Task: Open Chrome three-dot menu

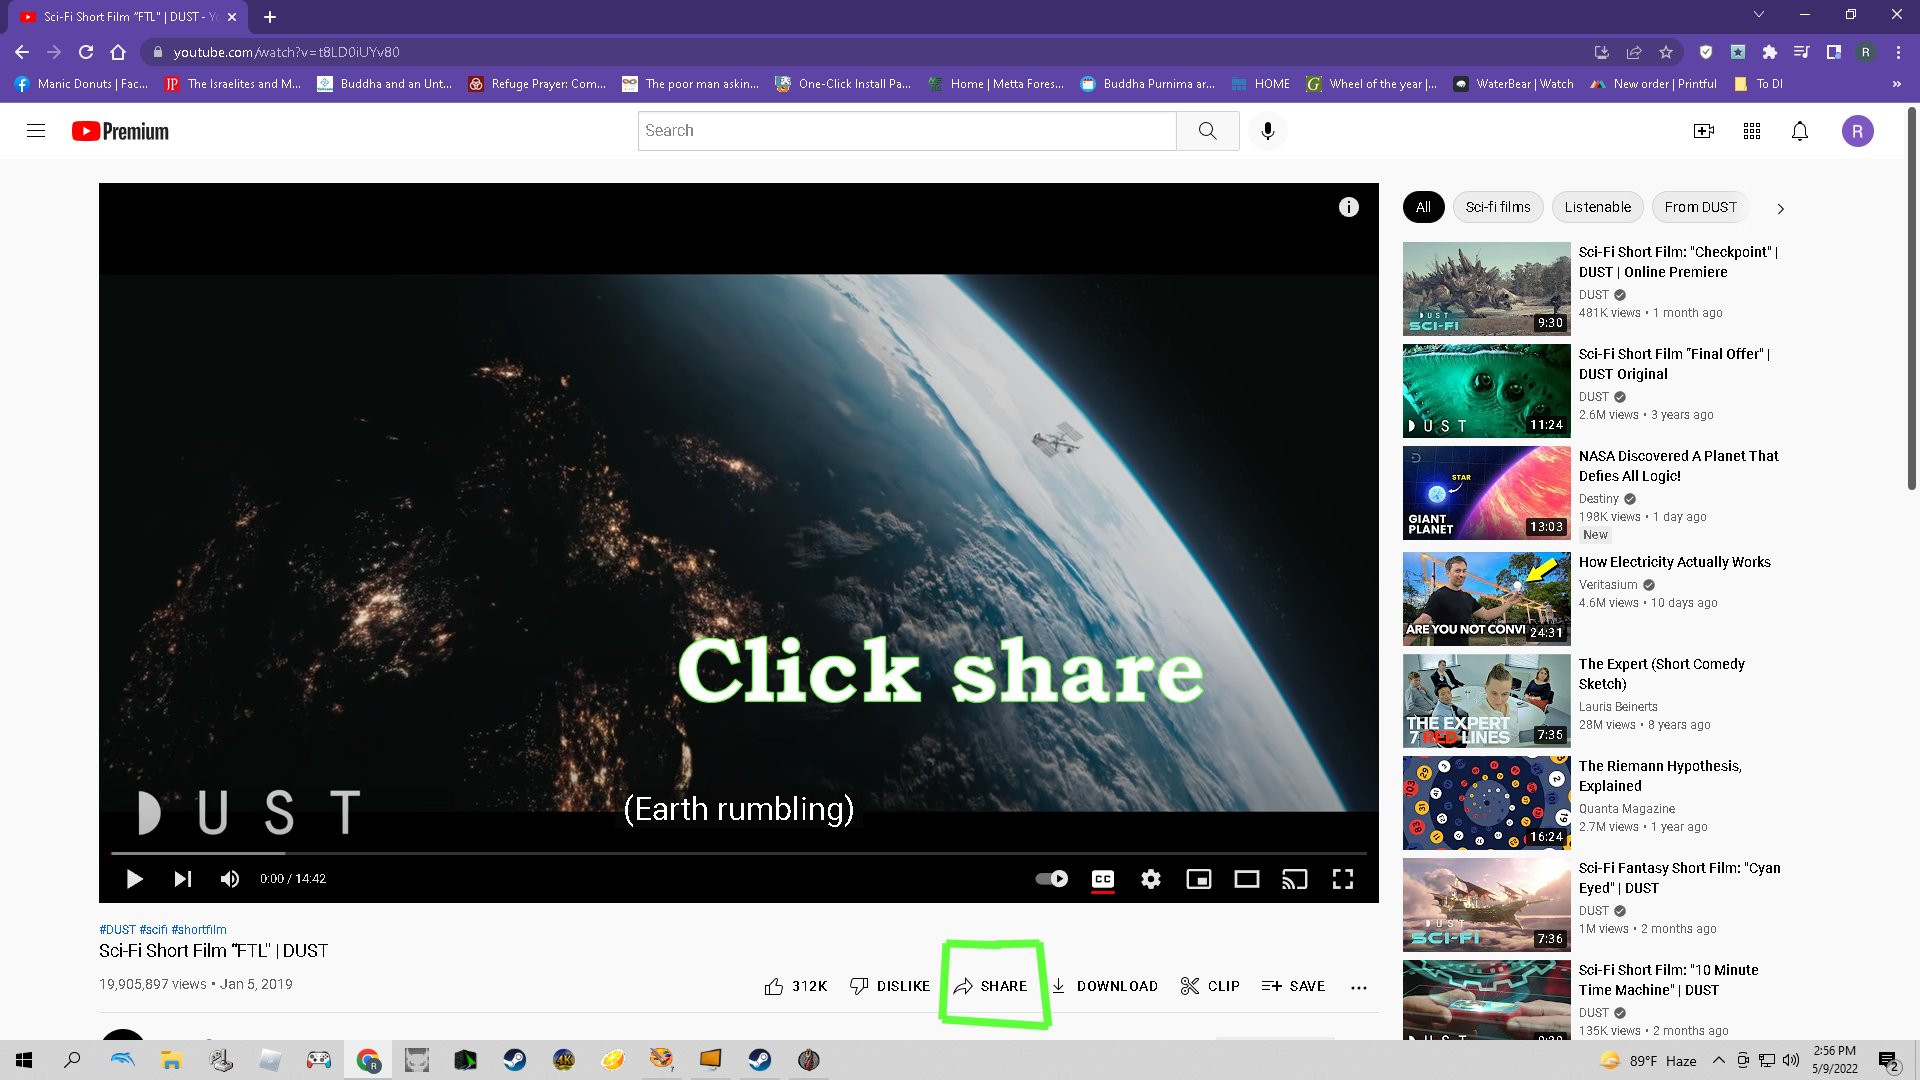Action: 1898,52
